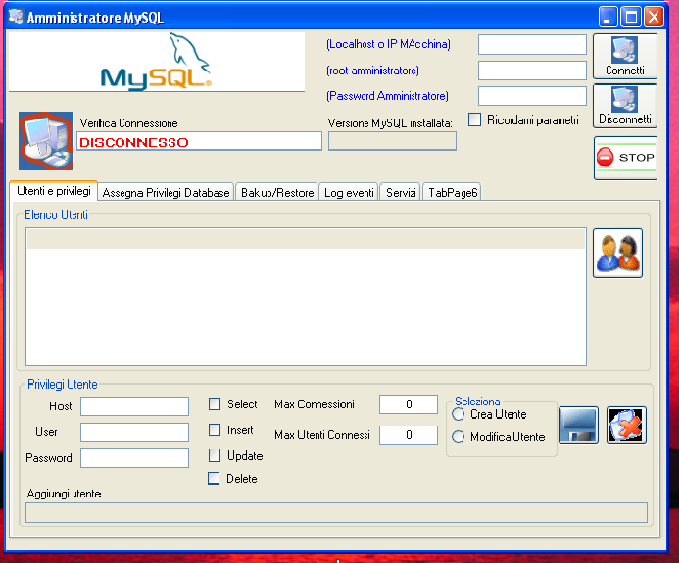This screenshot has width=679, height=563.
Task: Click the Password field in Privilegi Utente
Action: pyautogui.click(x=134, y=458)
